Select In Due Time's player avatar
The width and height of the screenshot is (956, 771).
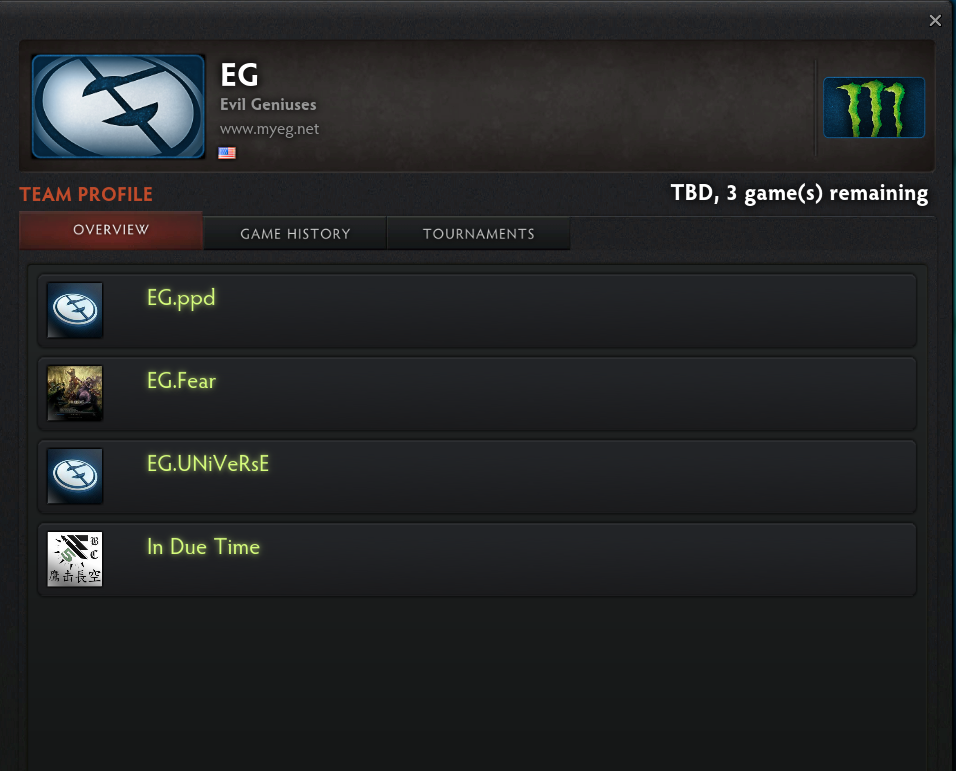coord(75,559)
